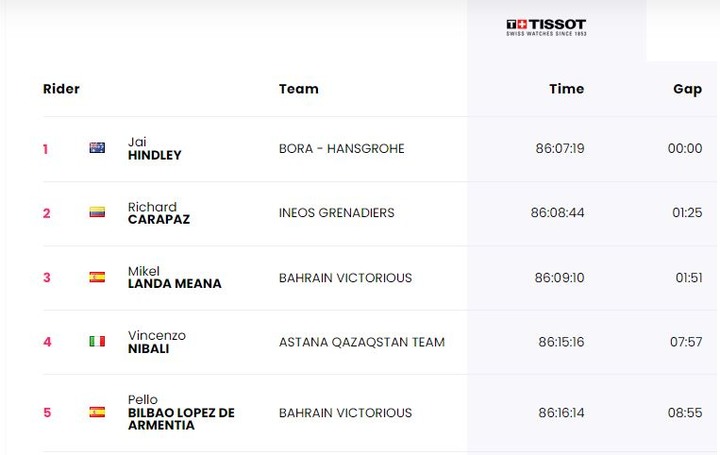This screenshot has width=720, height=455.
Task: Click the Australian flag icon beside Jai Hindley
Action: (97, 148)
